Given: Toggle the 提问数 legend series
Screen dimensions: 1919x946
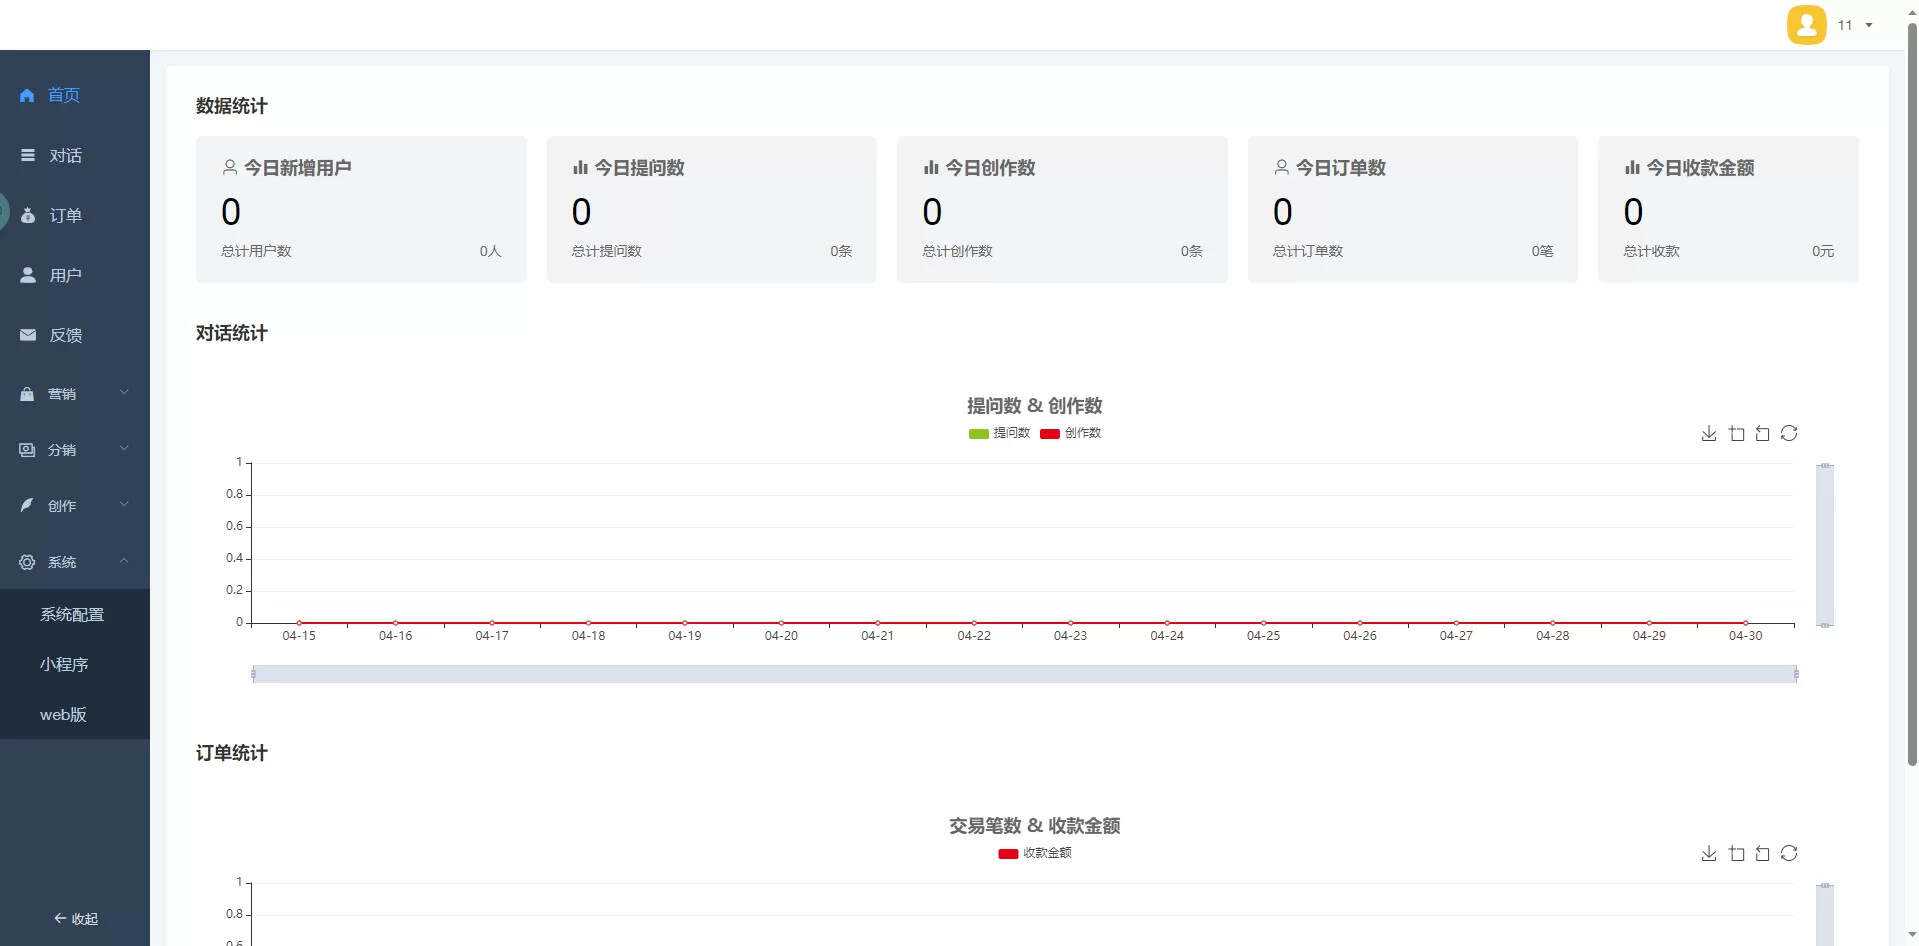Looking at the screenshot, I should 999,433.
